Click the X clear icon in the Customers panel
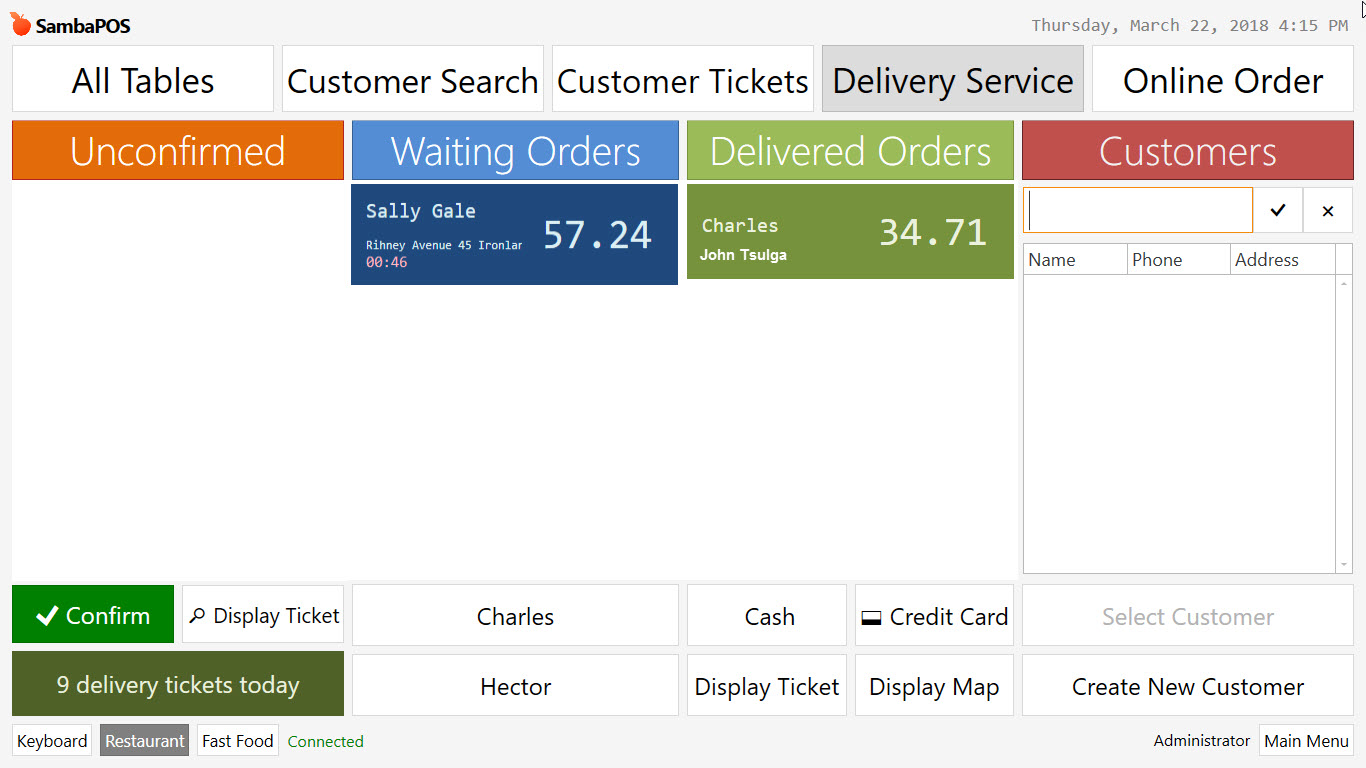The image size is (1366, 768). (x=1328, y=210)
